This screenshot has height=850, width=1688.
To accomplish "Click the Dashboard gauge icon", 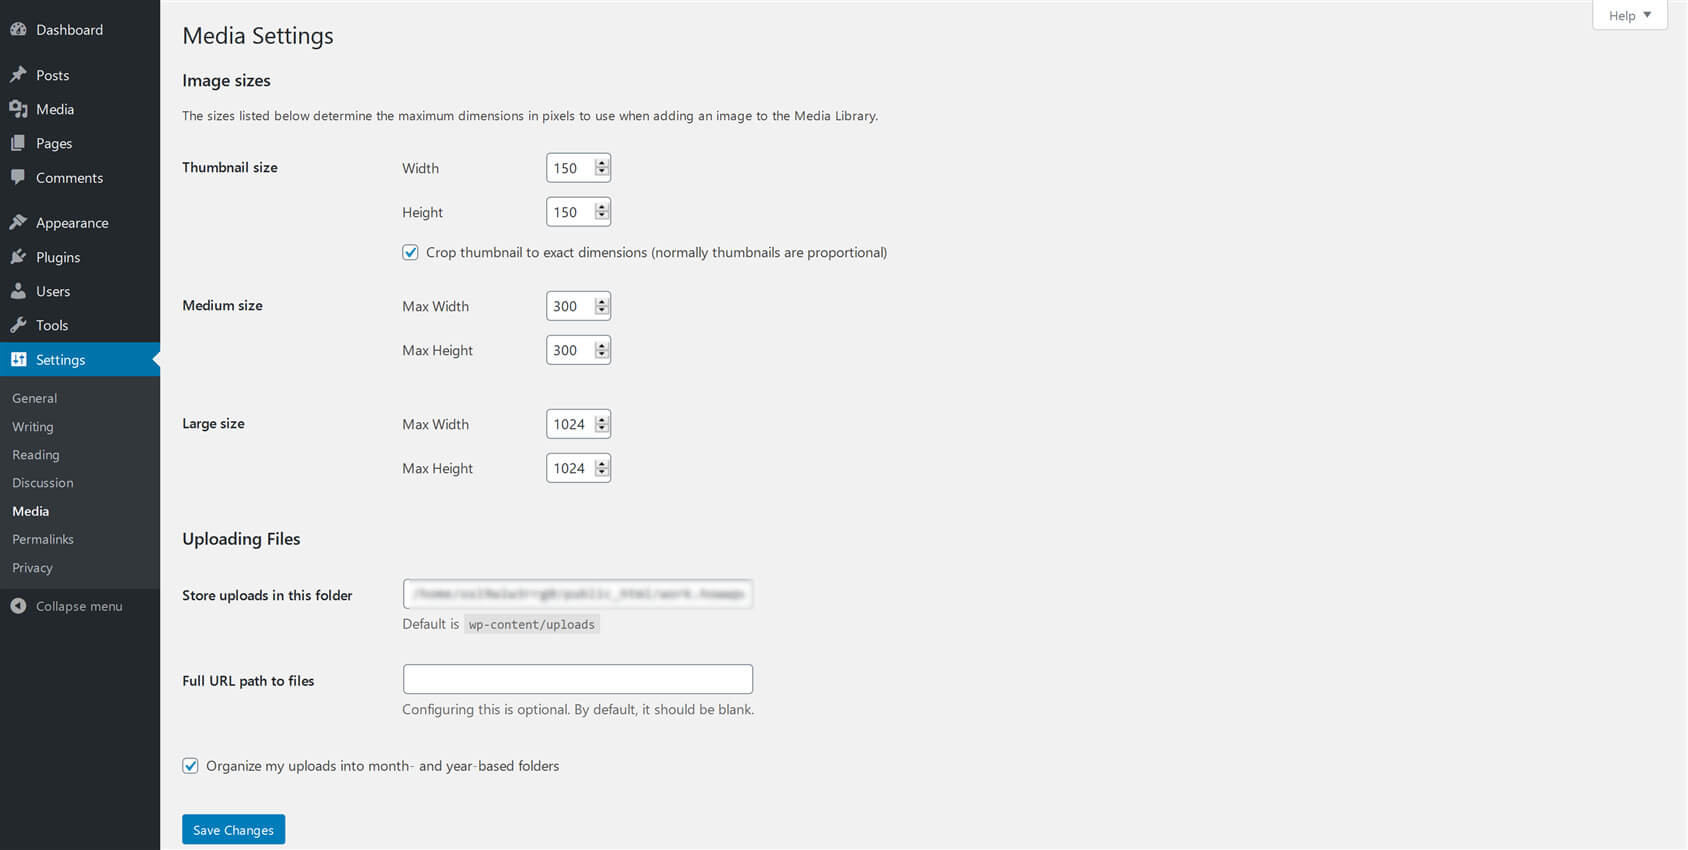I will (x=18, y=30).
